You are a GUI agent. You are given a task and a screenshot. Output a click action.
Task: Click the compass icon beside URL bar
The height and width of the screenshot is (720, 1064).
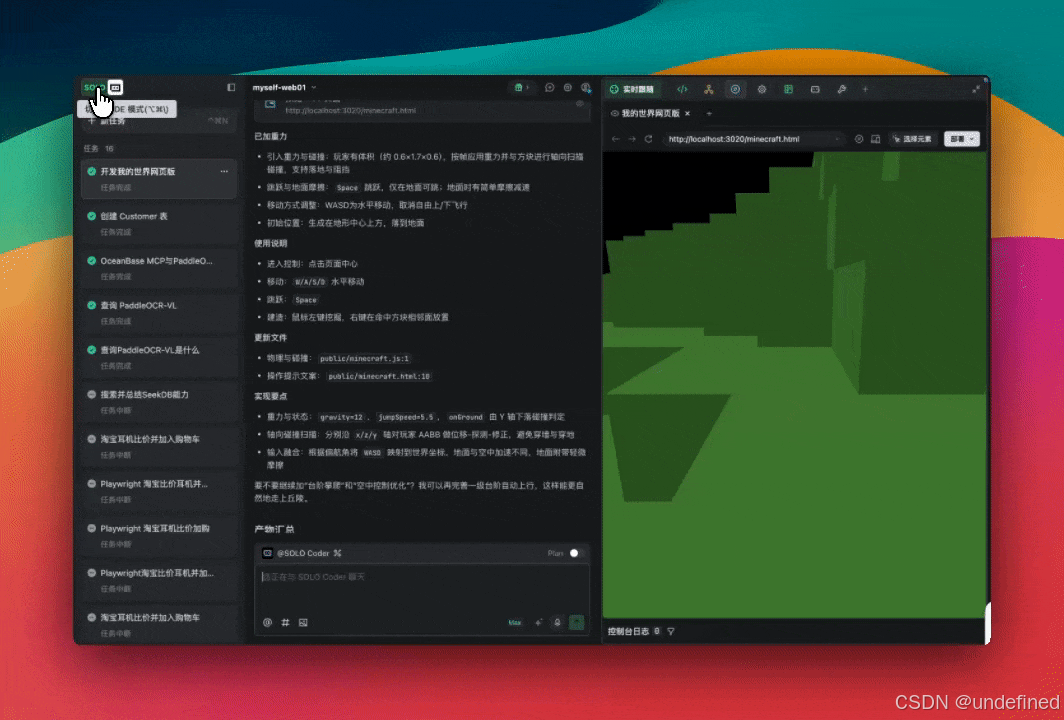(859, 138)
